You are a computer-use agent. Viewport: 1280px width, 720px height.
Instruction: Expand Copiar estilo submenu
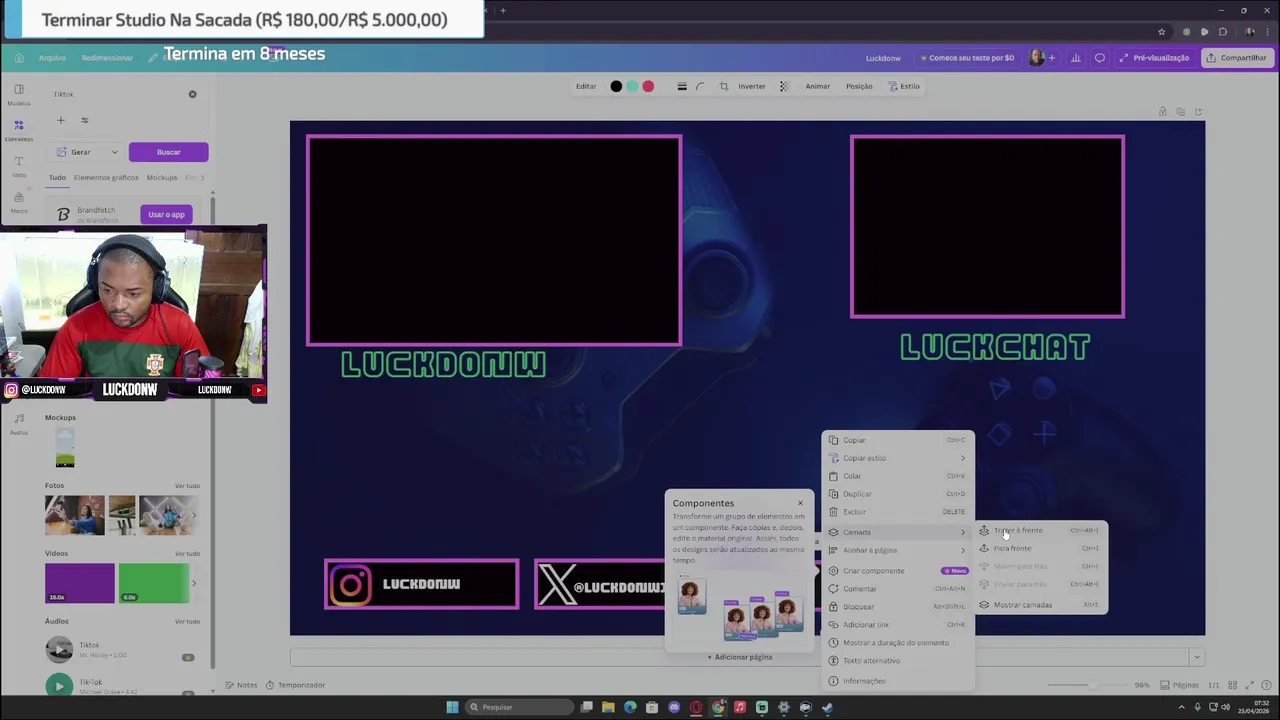pyautogui.click(x=898, y=458)
